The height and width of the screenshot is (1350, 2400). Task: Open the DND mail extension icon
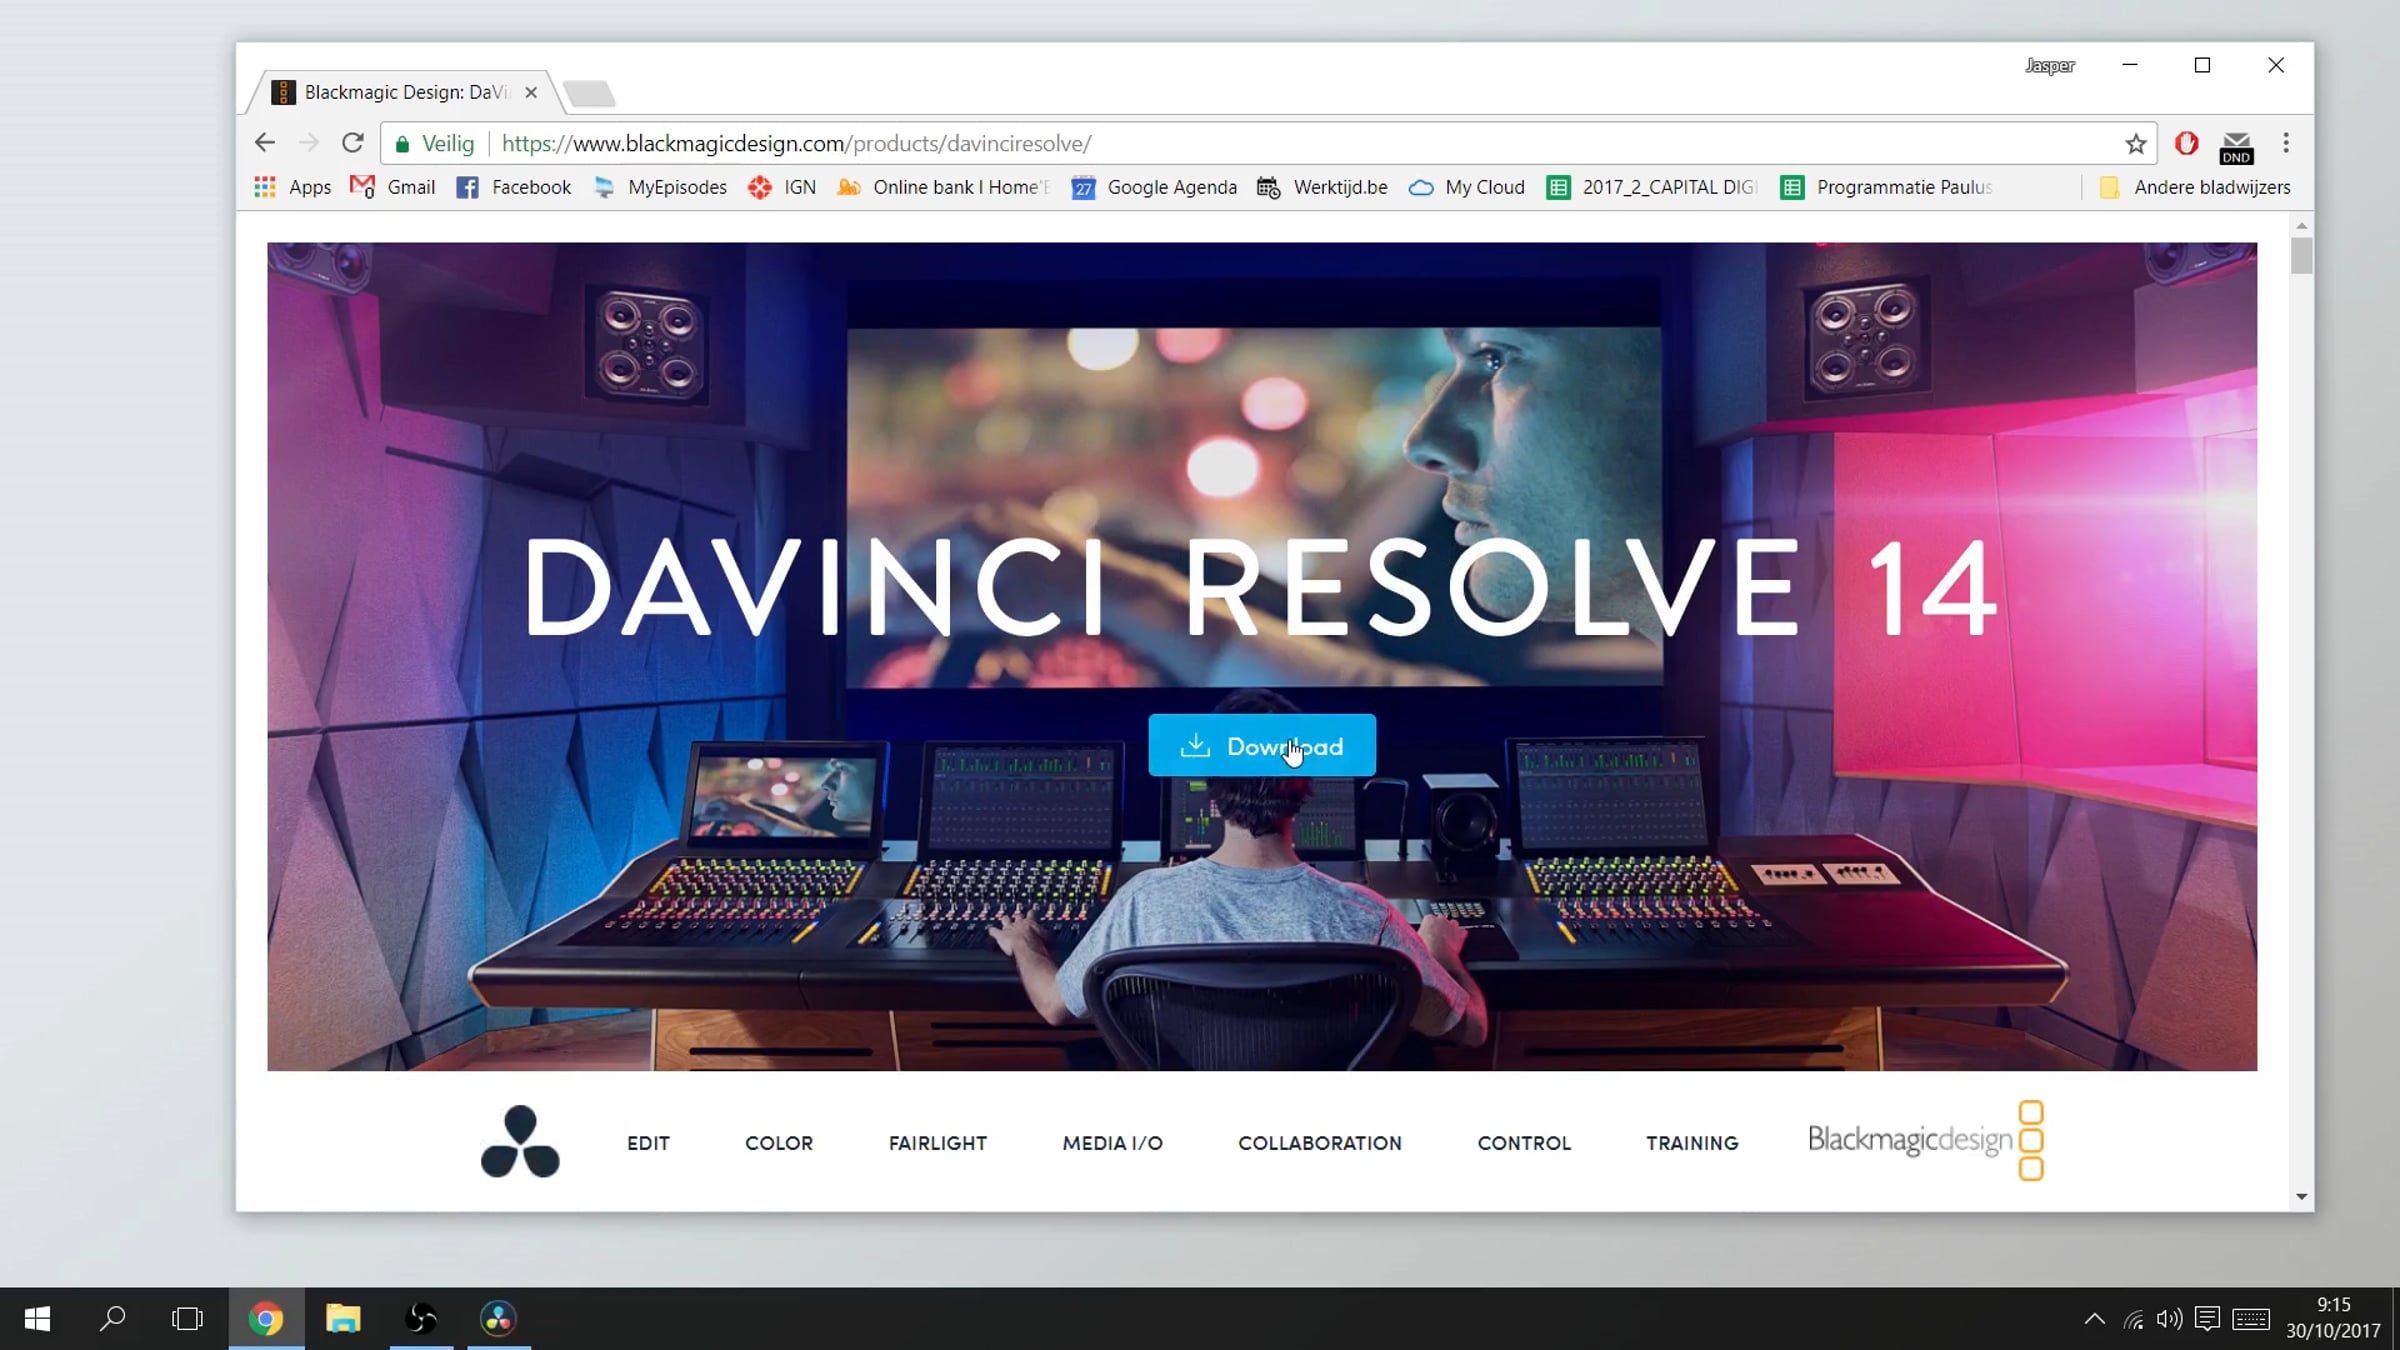2236,147
